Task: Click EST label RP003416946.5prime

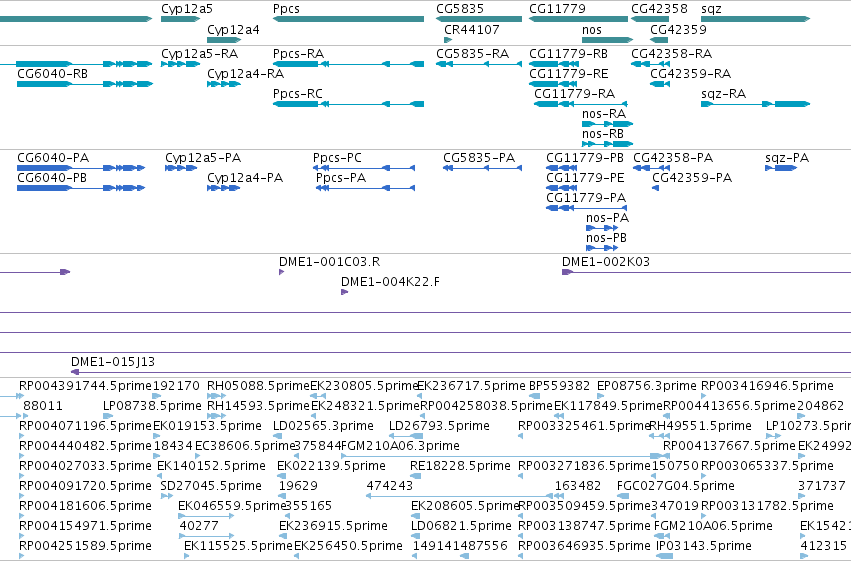Action: pos(767,386)
